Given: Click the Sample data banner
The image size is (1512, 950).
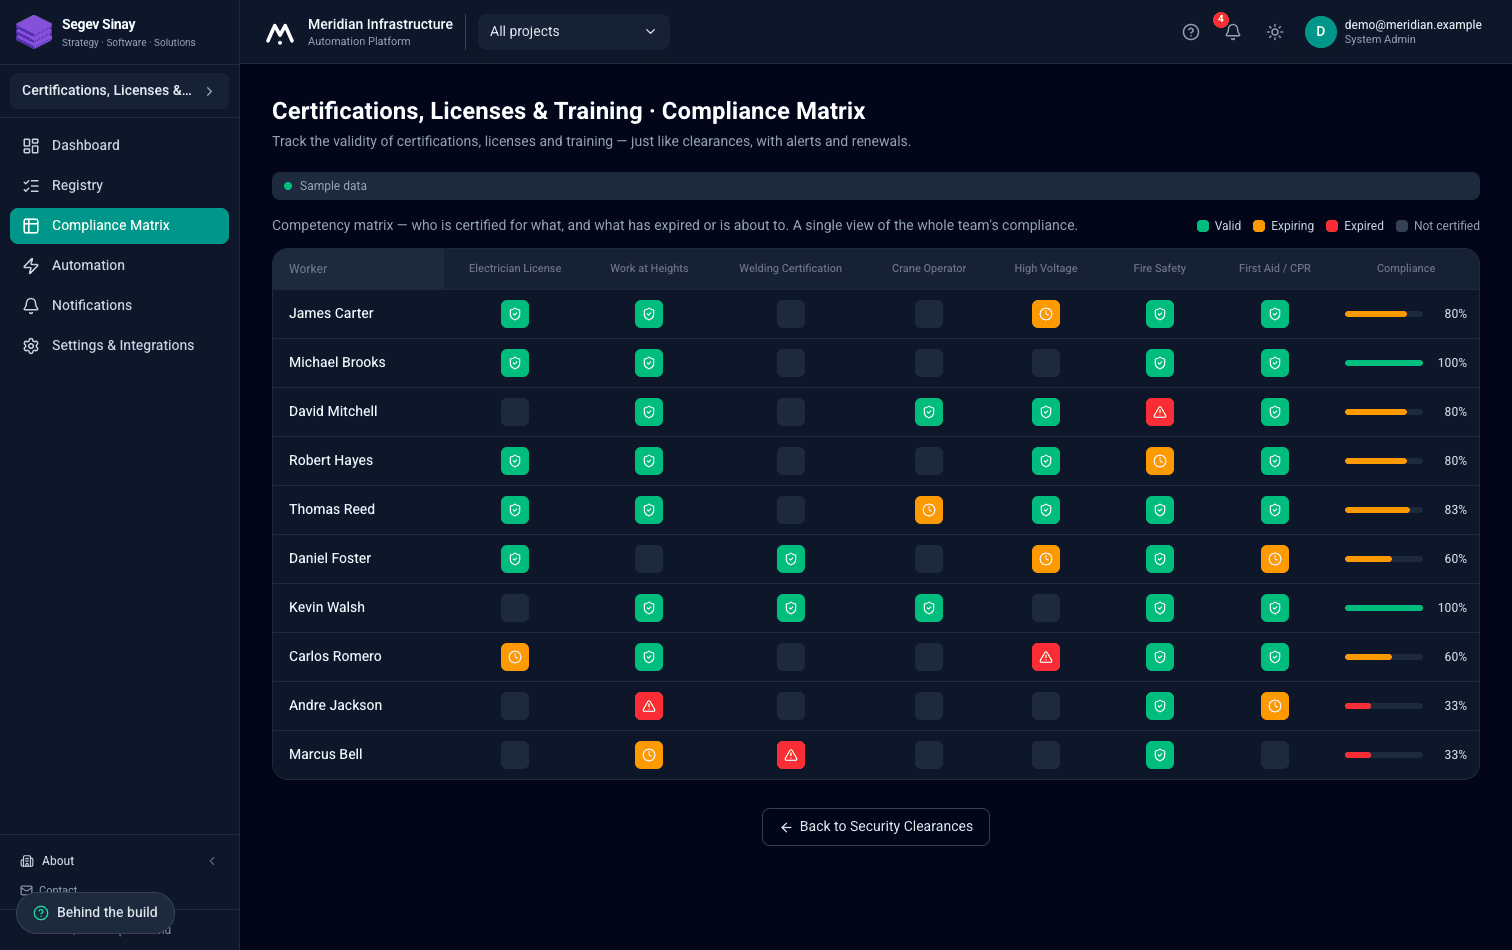Looking at the screenshot, I should click(876, 186).
